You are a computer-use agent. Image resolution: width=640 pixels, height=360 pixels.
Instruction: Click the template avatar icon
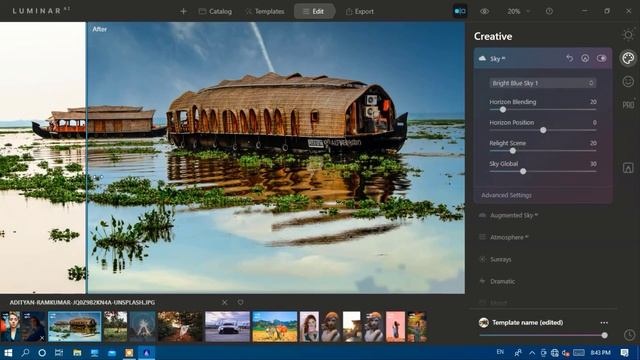(484, 322)
